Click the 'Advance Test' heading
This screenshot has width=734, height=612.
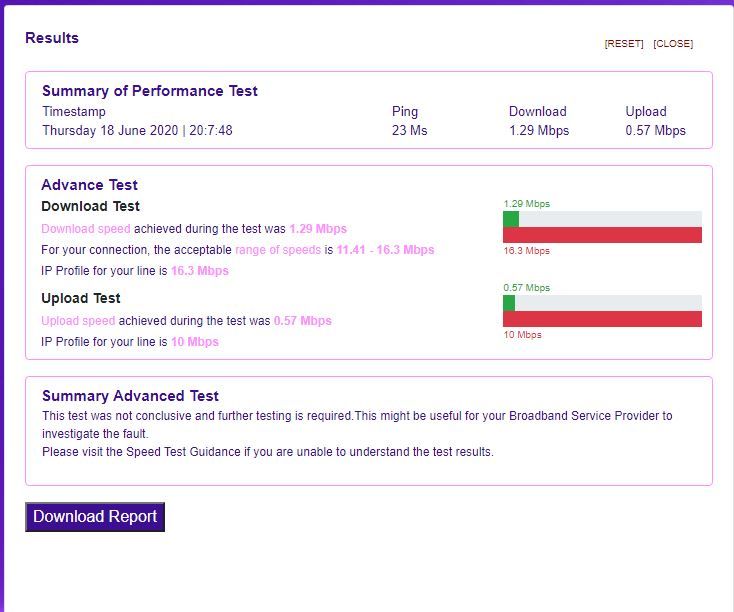(89, 185)
